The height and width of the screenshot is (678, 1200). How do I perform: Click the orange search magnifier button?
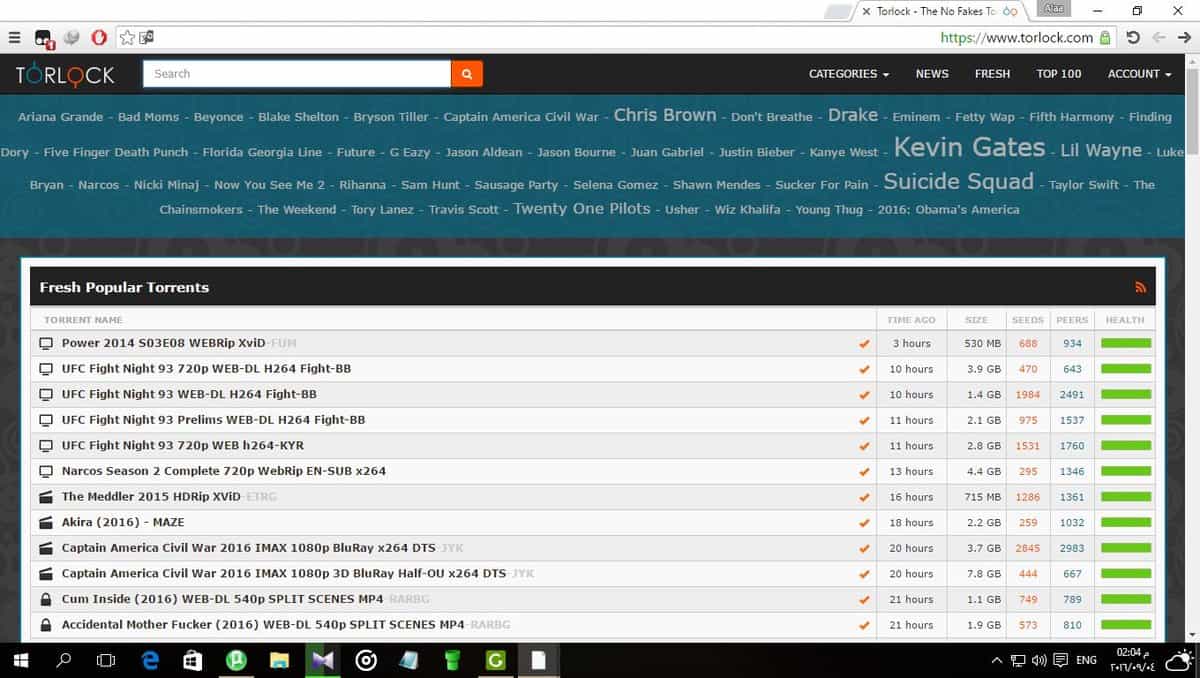coord(467,74)
